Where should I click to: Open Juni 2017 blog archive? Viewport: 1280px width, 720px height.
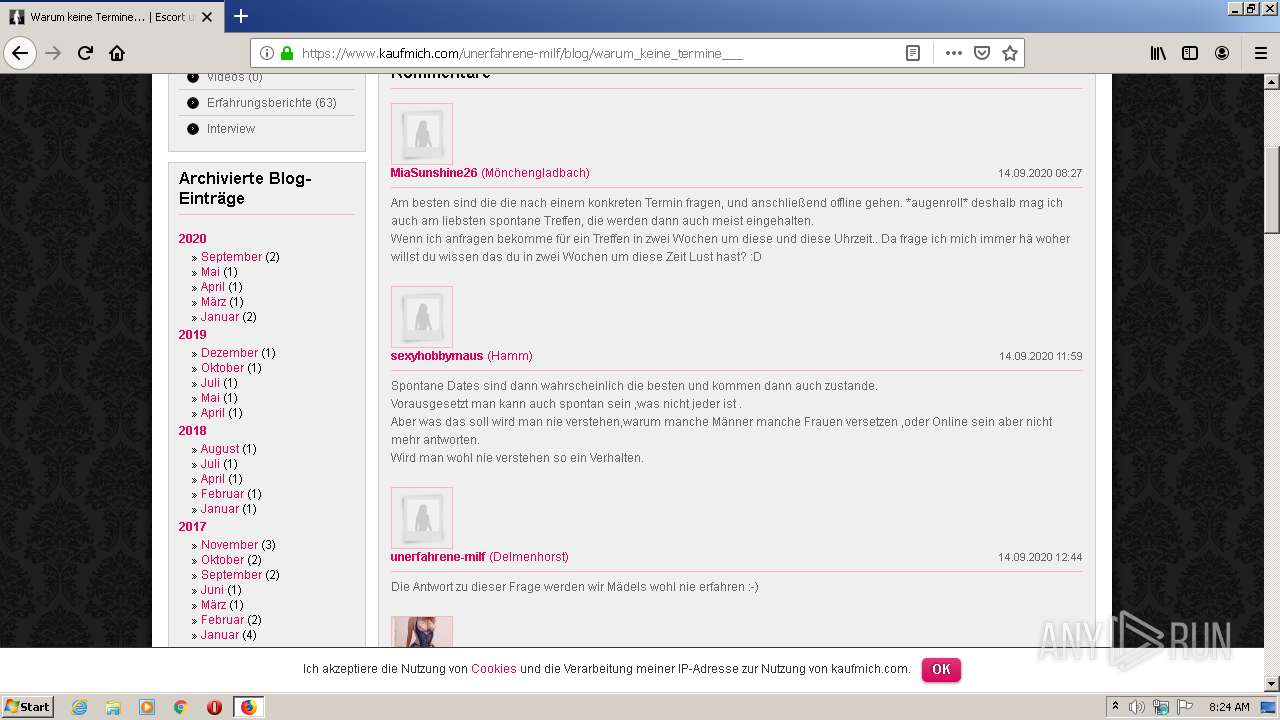212,590
